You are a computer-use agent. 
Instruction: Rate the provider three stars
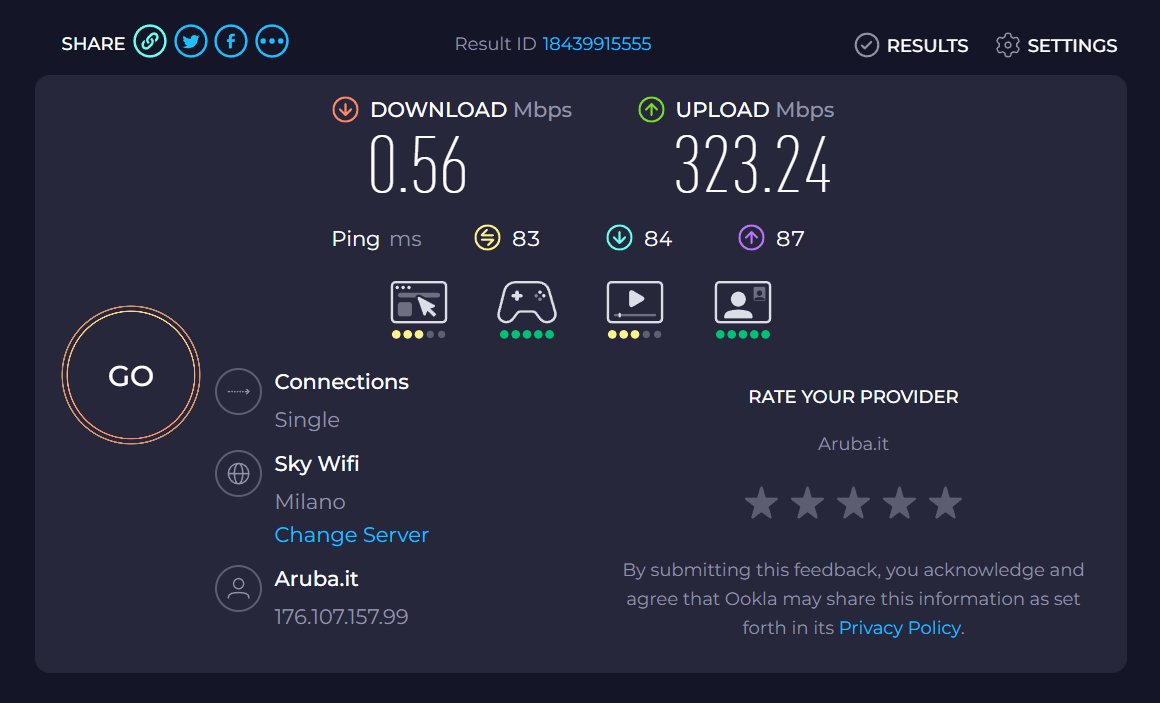click(x=853, y=504)
